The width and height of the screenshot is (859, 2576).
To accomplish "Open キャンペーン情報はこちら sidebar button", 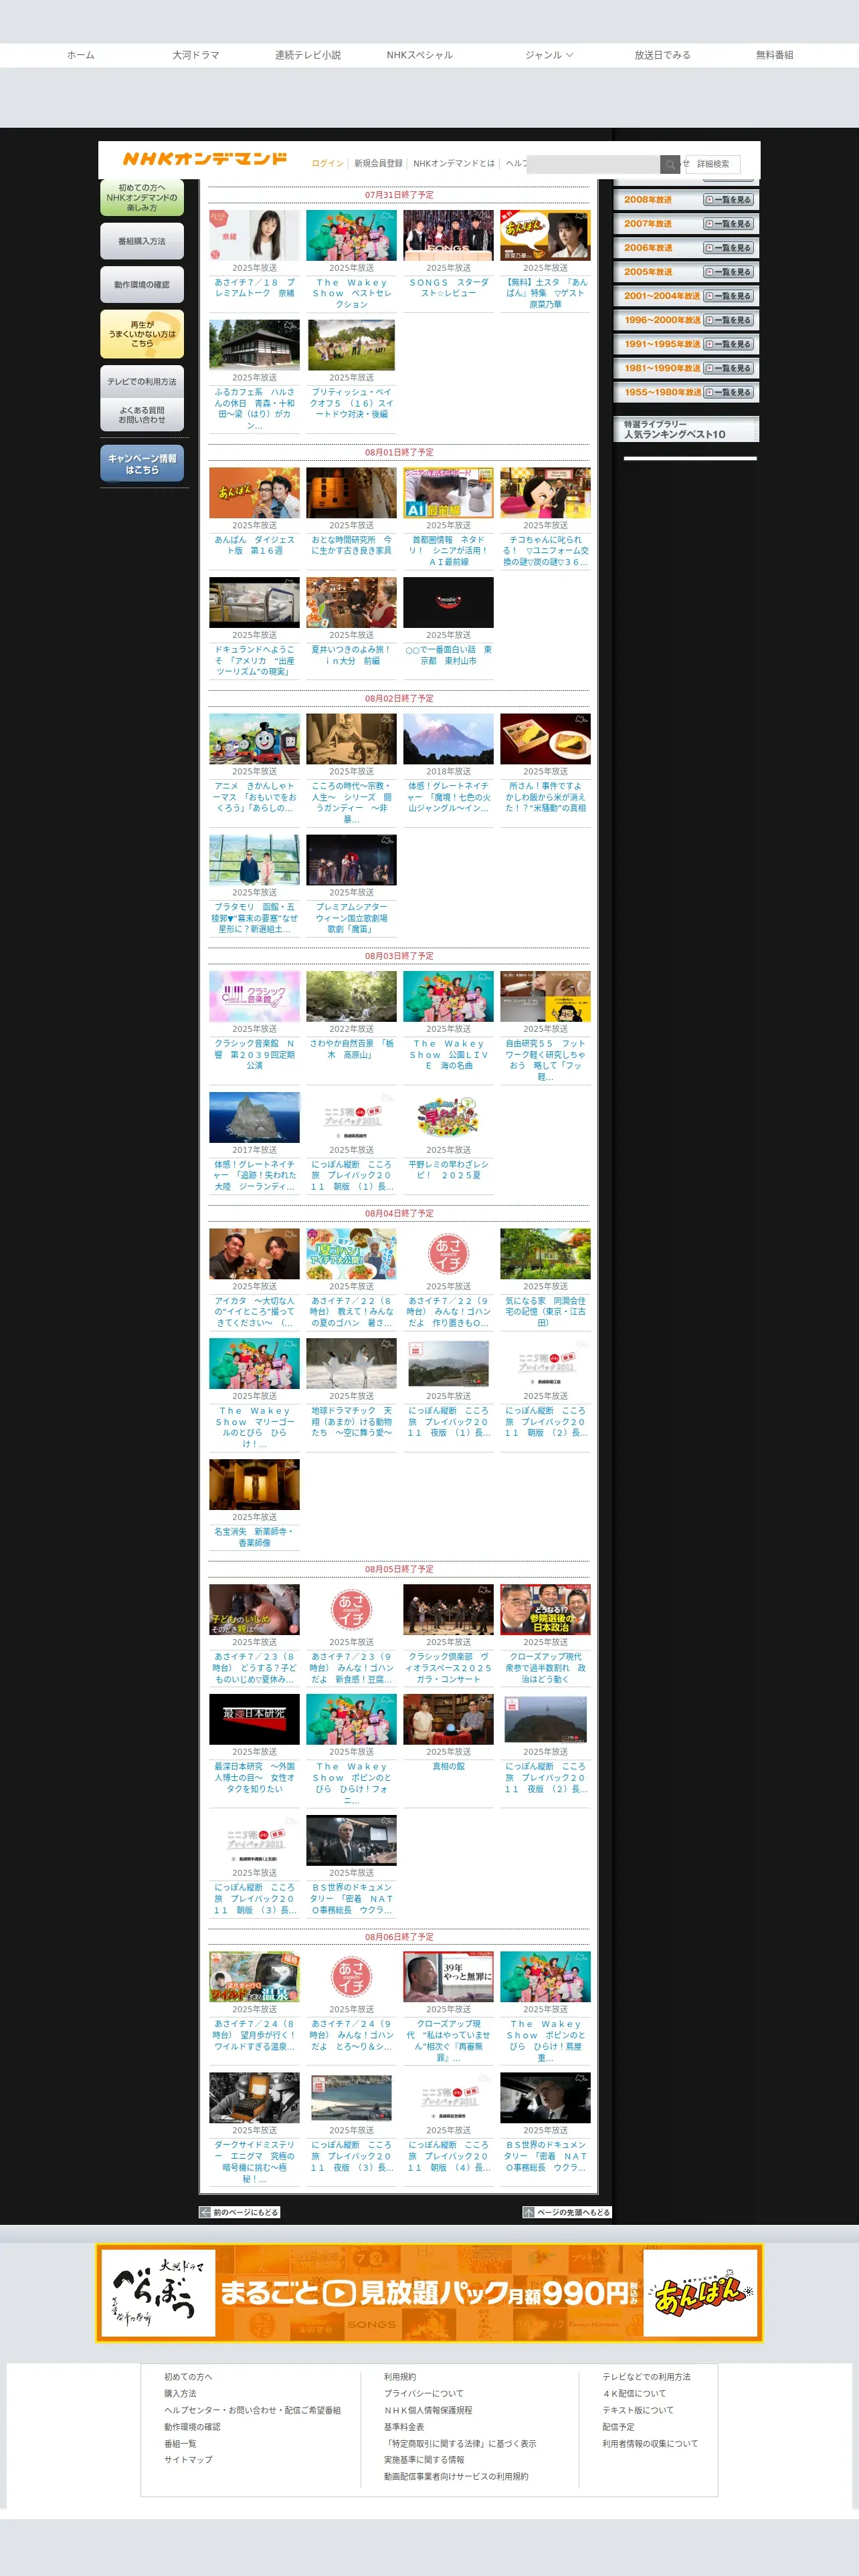I will pos(142,464).
